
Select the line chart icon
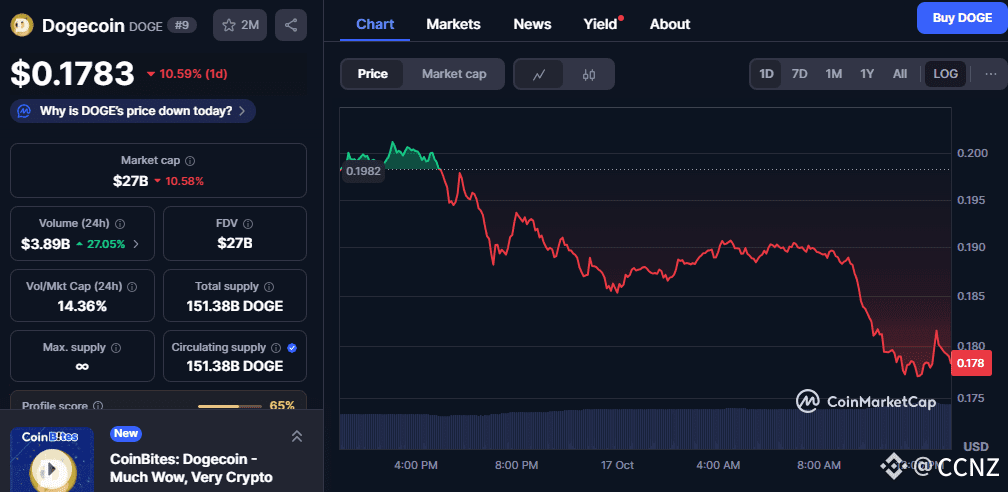point(539,74)
